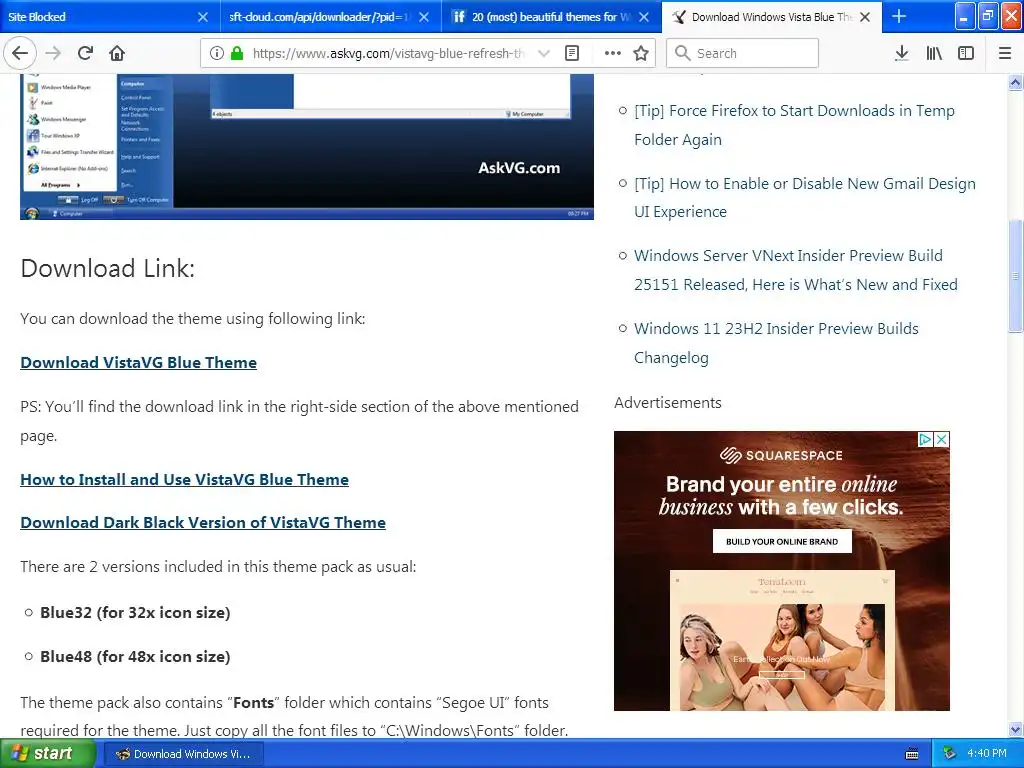Click the AdChoices triangle icon on ad
This screenshot has width=1024, height=768.
[x=925, y=439]
